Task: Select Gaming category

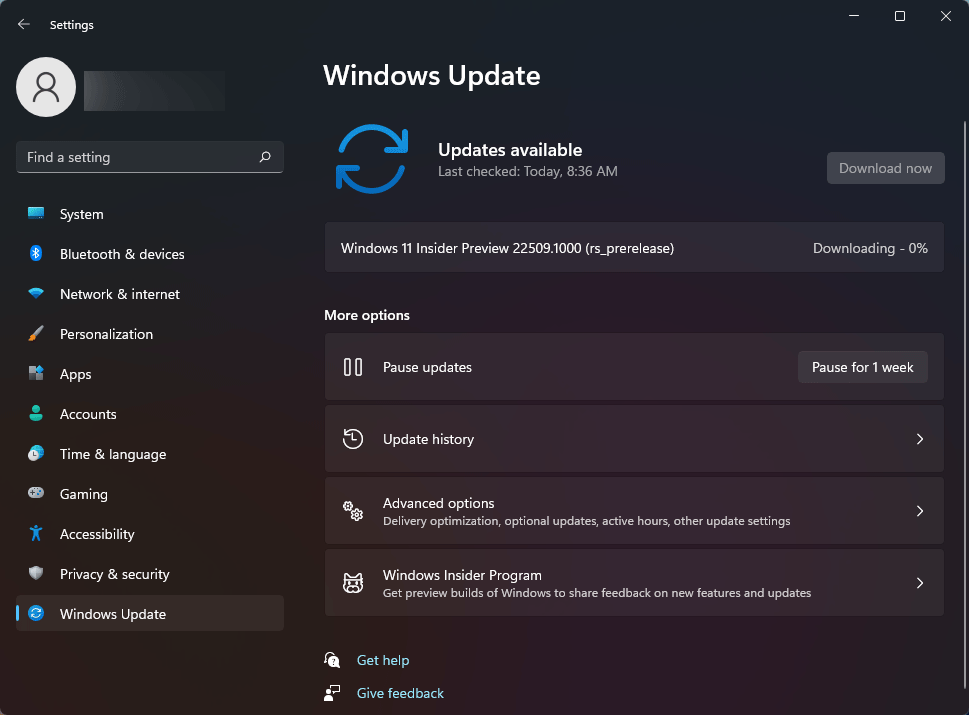Action: pyautogui.click(x=150, y=494)
